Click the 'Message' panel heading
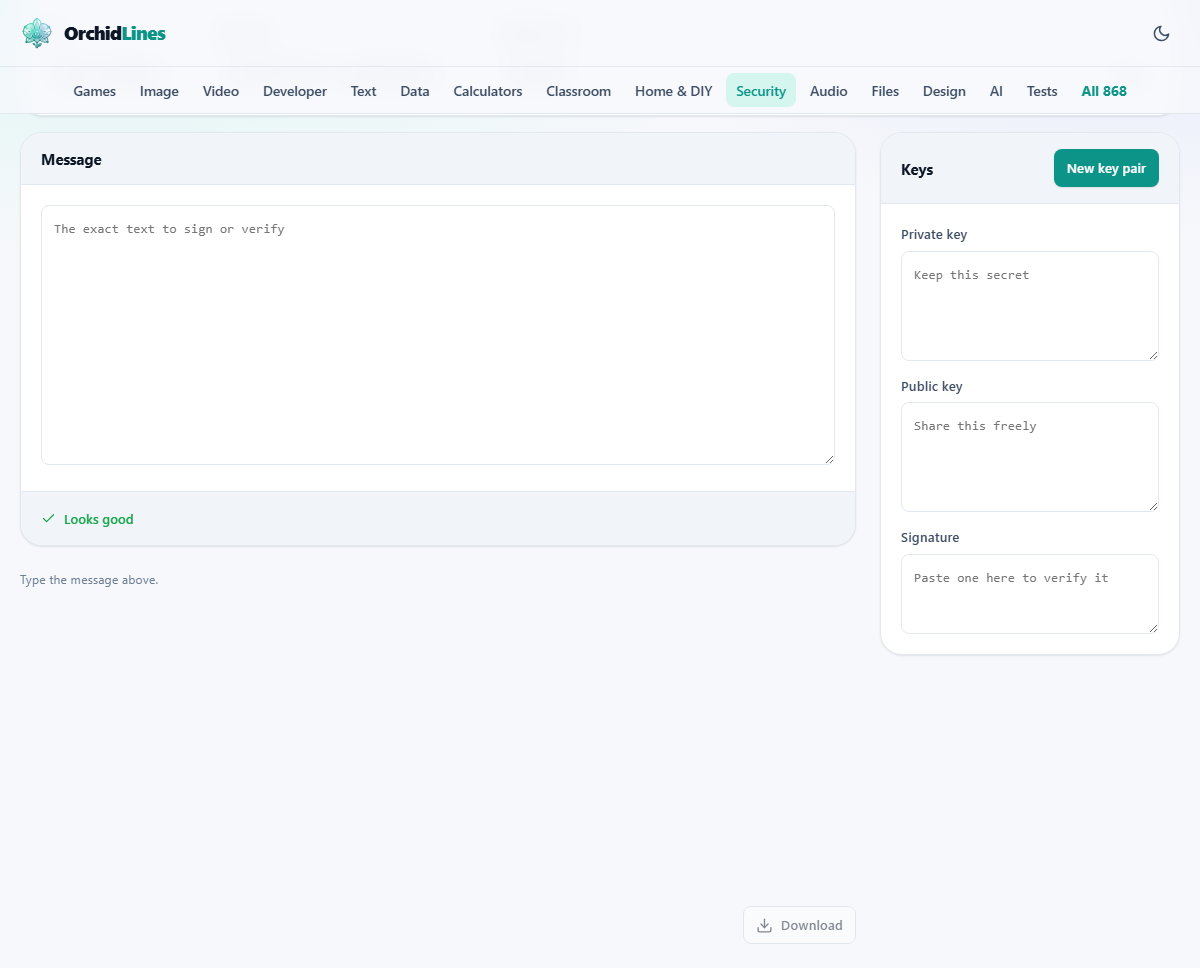This screenshot has height=968, width=1200. coord(71,159)
